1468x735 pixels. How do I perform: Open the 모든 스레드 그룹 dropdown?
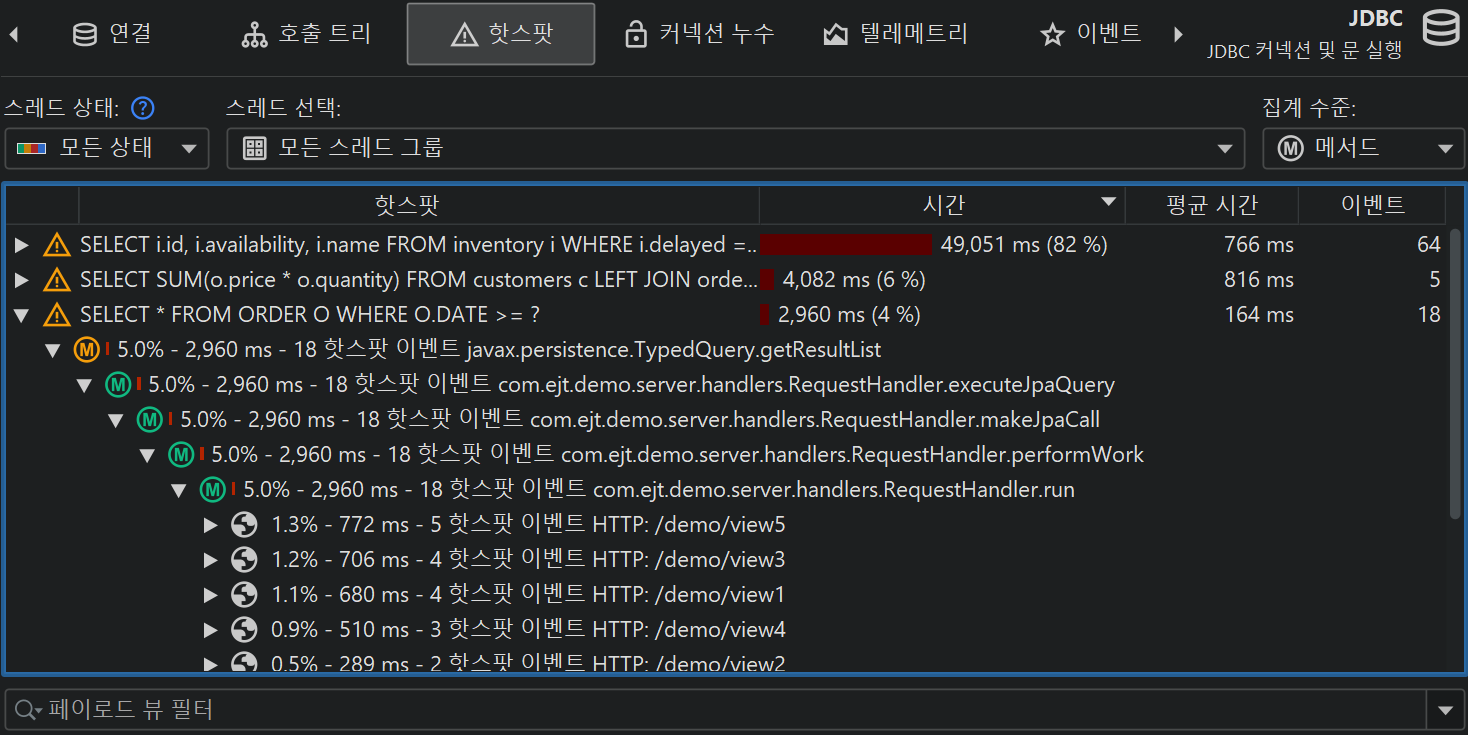click(735, 148)
